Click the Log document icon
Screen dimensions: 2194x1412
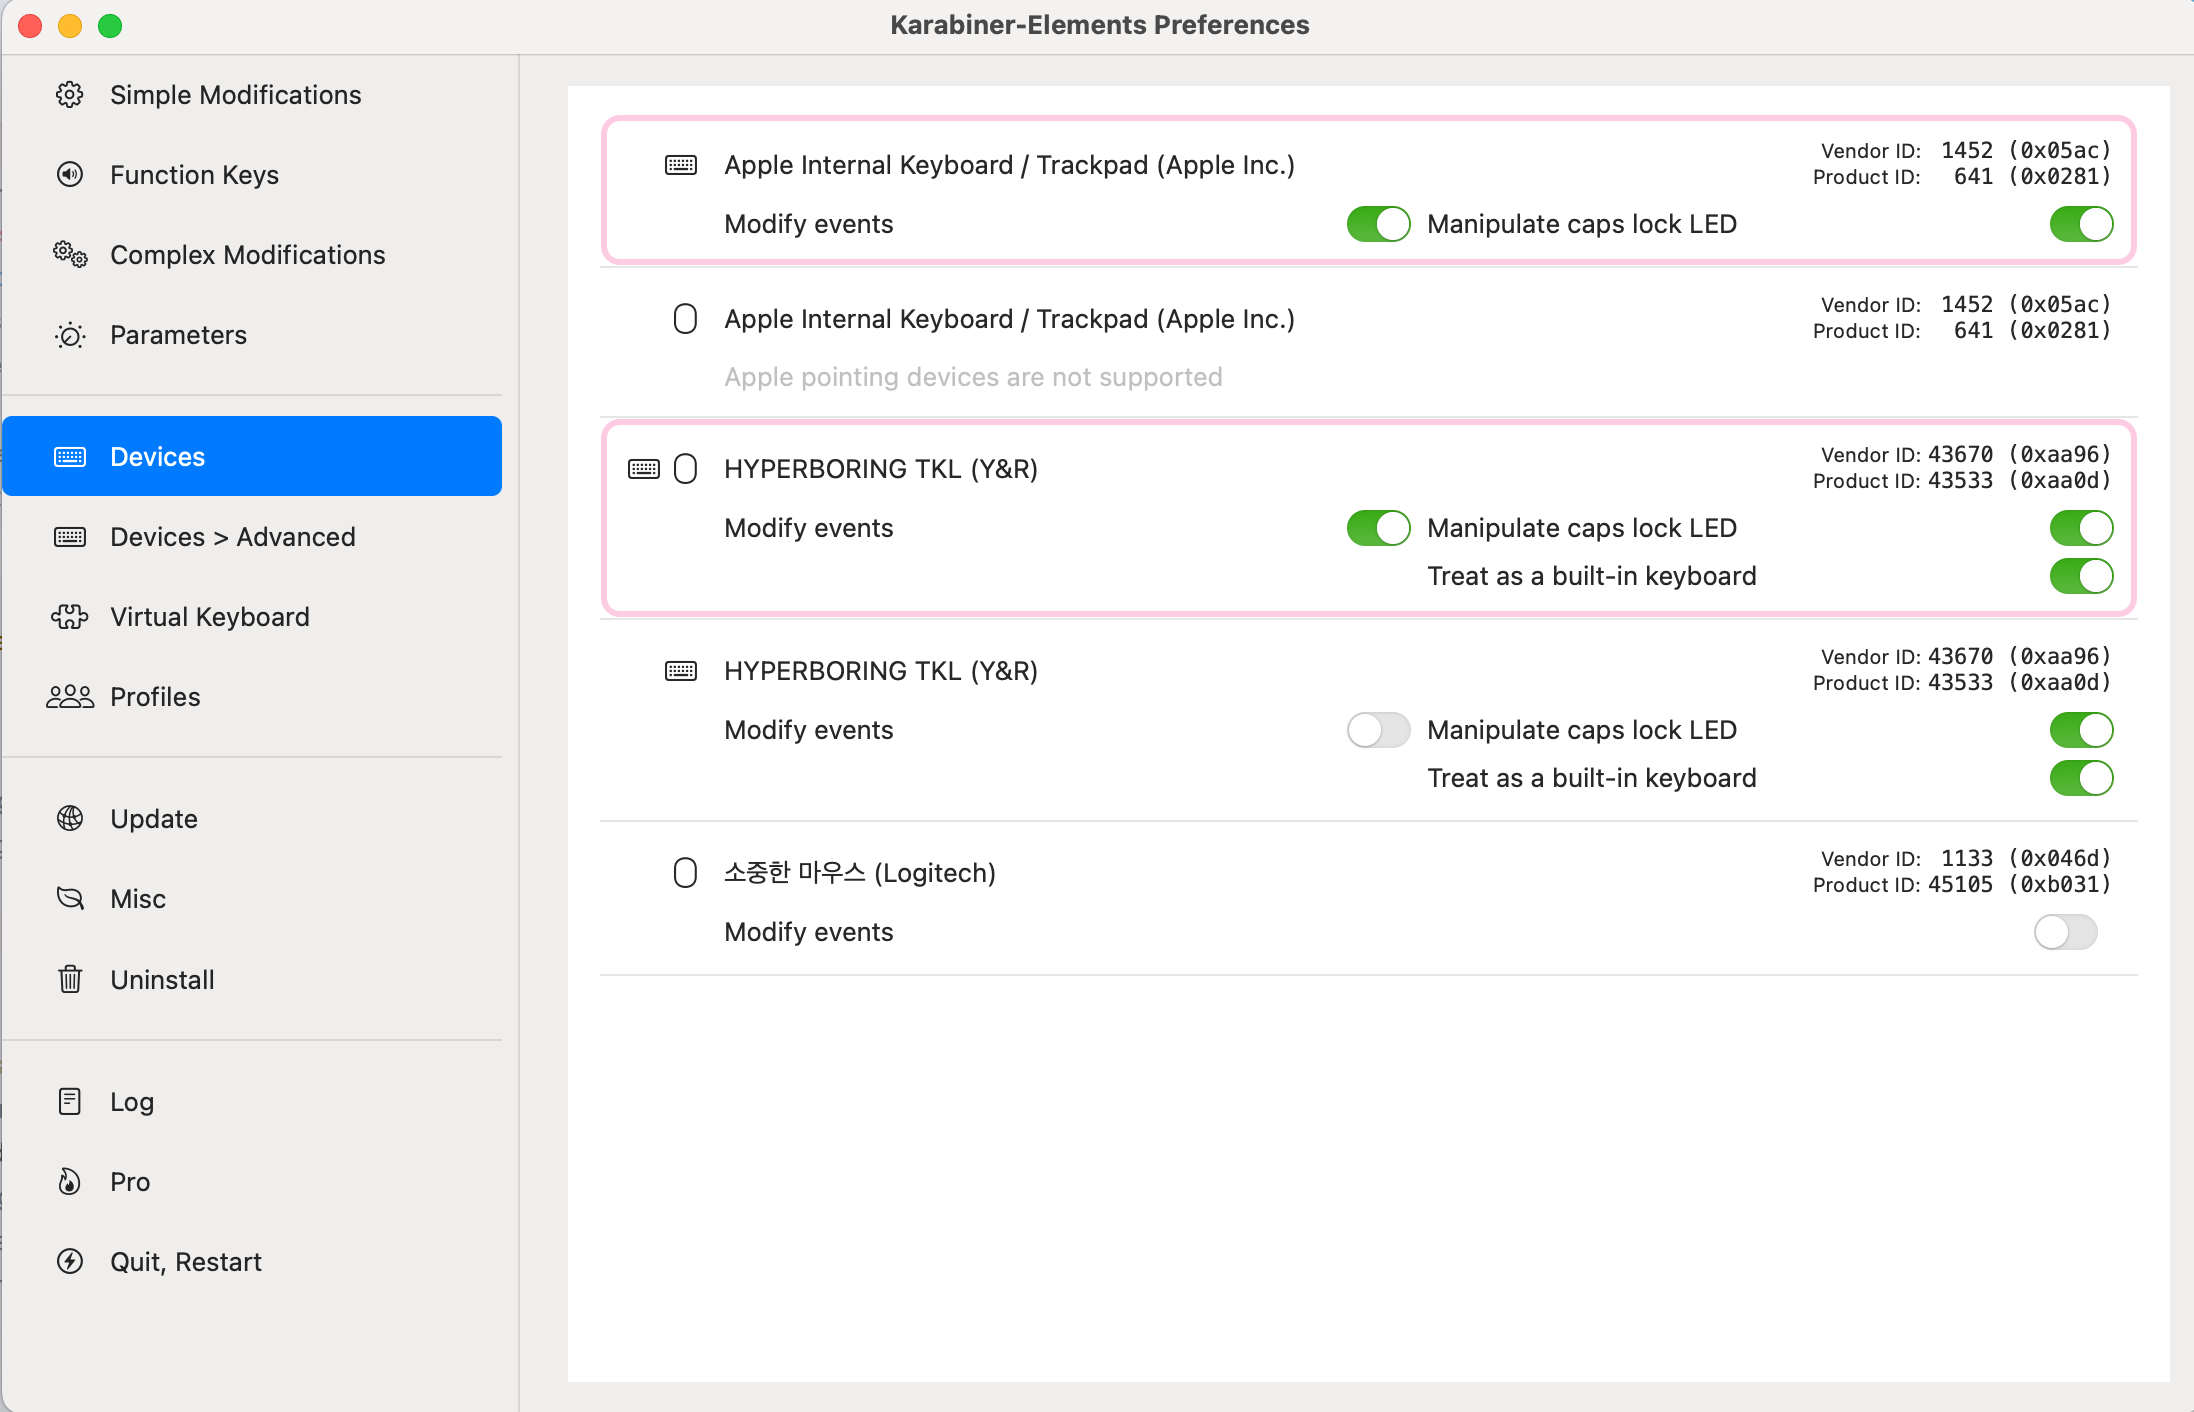click(x=69, y=1101)
